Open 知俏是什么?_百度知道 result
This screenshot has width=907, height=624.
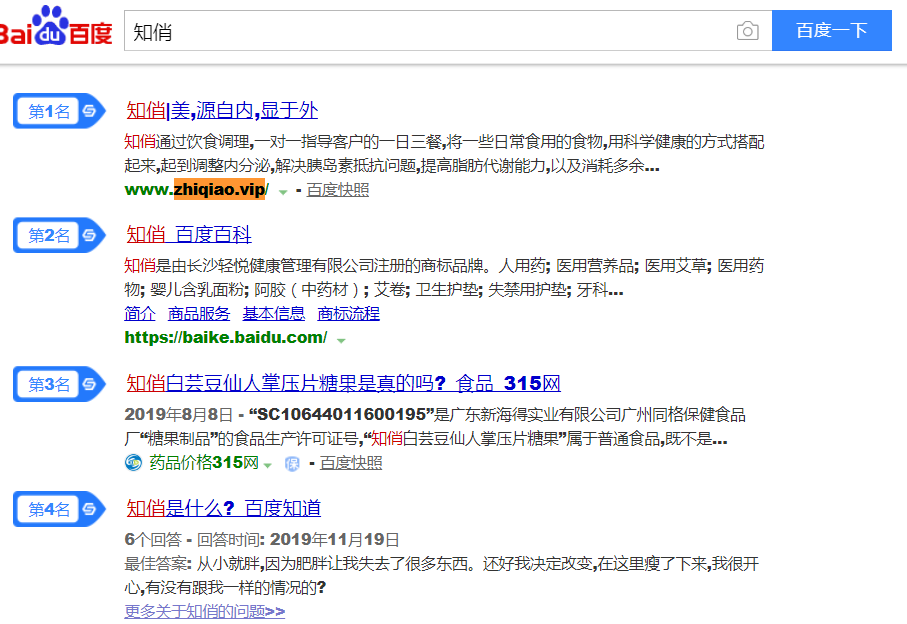(x=223, y=508)
